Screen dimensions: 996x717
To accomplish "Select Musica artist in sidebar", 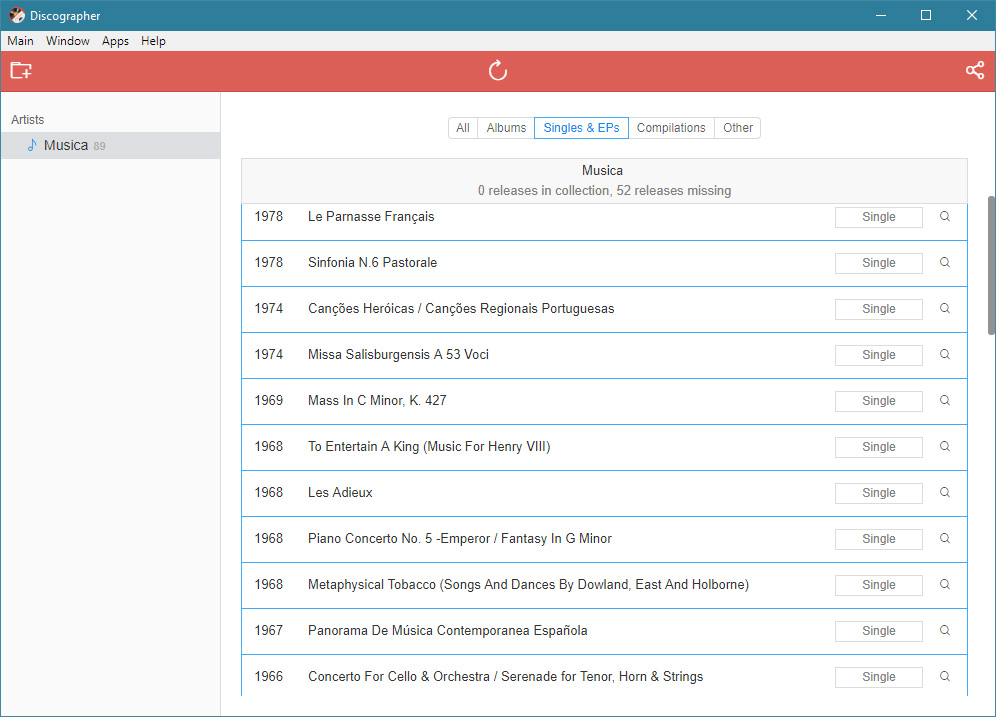I will [x=66, y=146].
